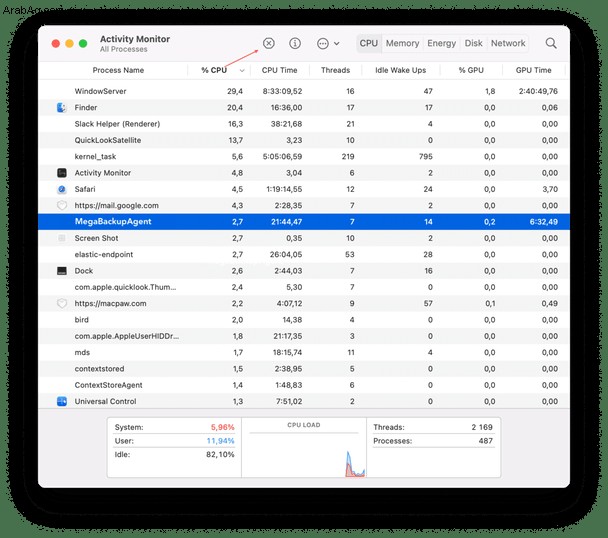Minimize the window with yellow button
Screen dimensions: 608x538
[x=69, y=43]
